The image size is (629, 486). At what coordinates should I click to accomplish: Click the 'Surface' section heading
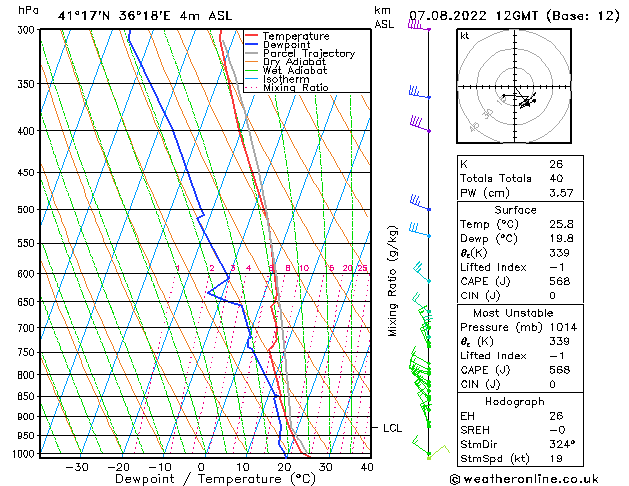click(515, 210)
